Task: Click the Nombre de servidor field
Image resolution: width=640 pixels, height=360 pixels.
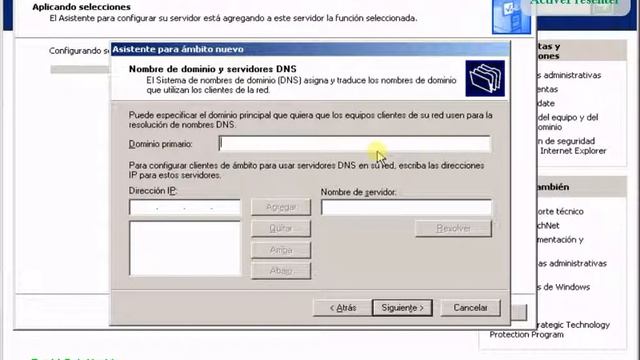Action: 406,207
